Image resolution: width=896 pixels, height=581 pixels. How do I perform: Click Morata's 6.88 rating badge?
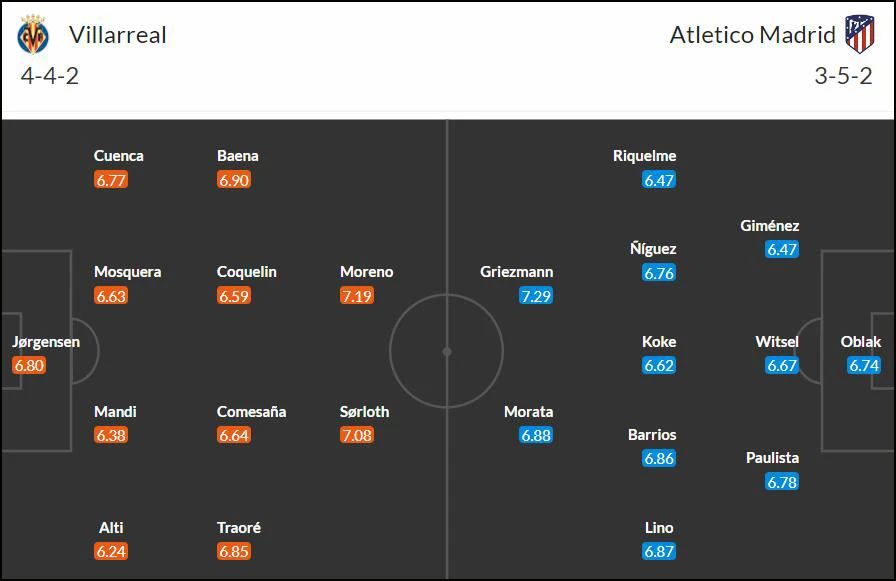point(536,435)
